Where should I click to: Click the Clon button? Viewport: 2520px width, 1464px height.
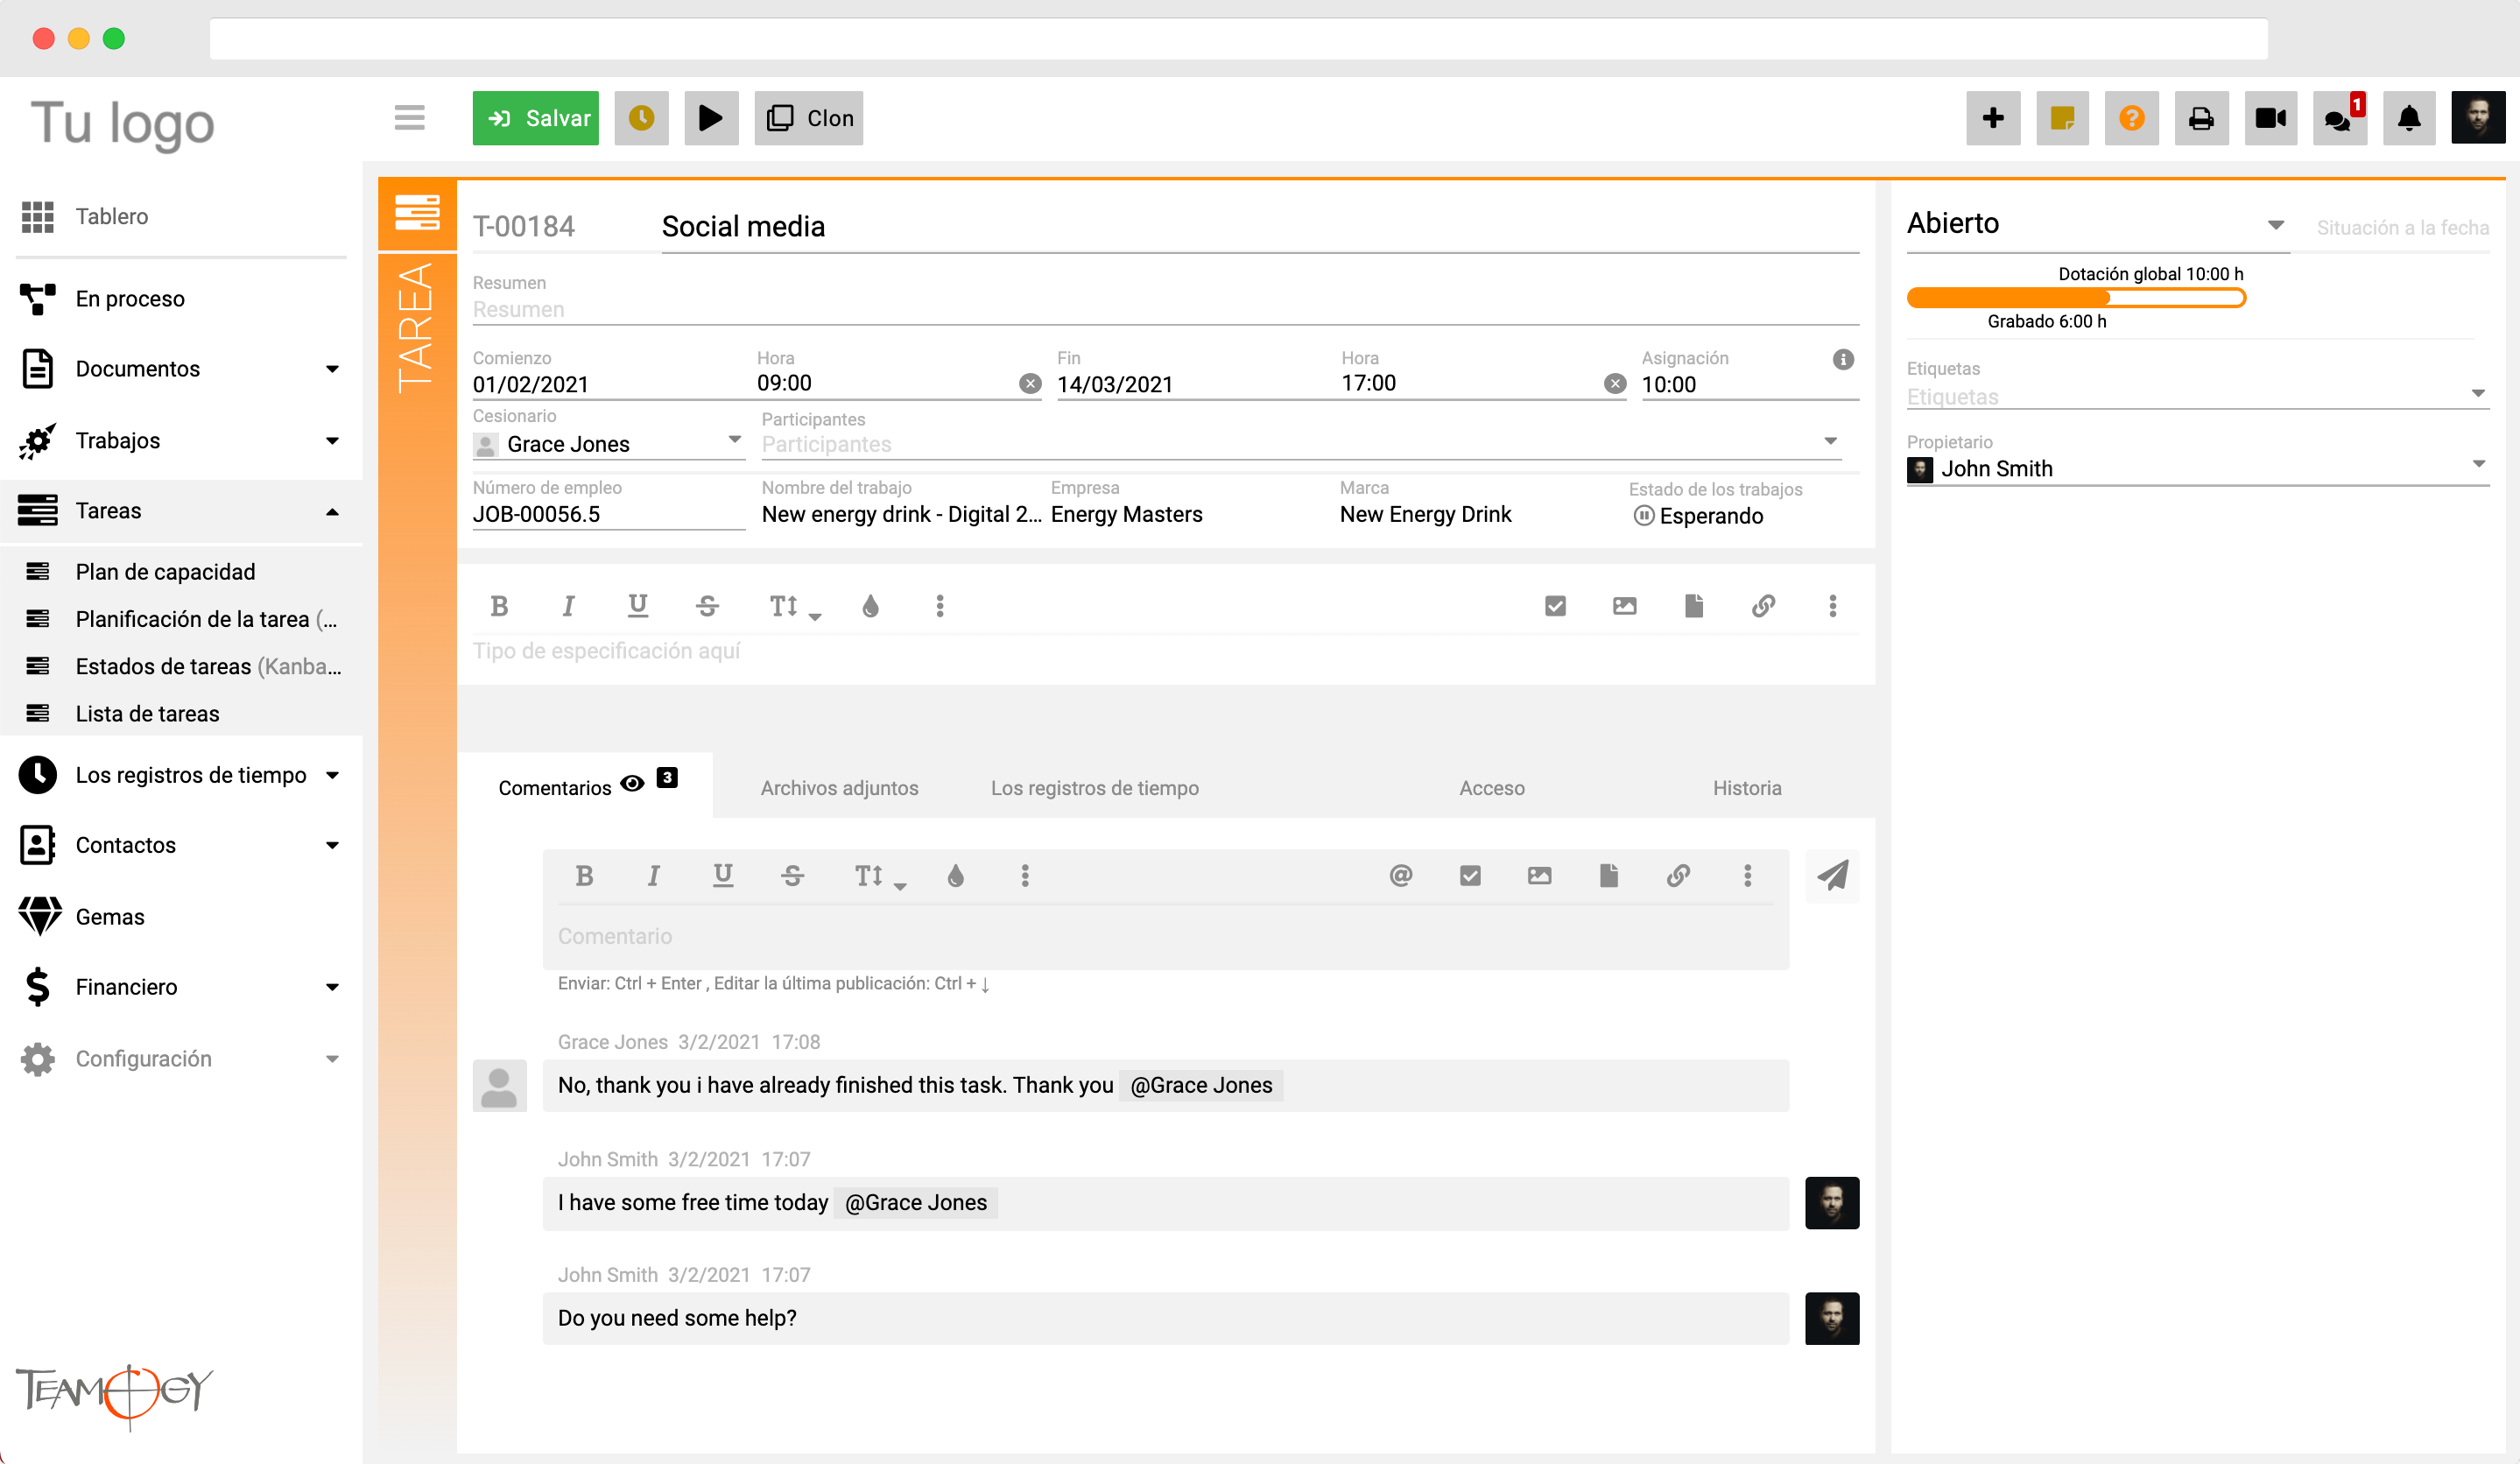[808, 118]
